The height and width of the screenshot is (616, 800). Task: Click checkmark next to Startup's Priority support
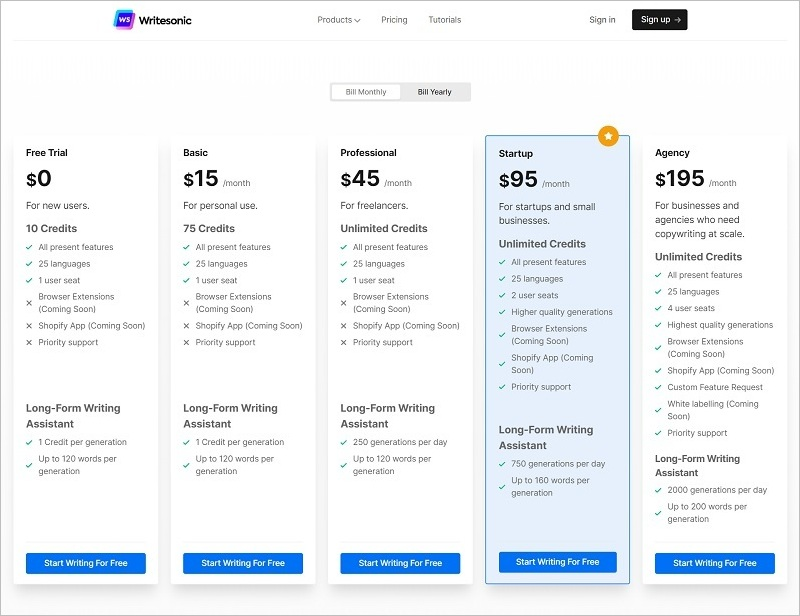tap(502, 387)
